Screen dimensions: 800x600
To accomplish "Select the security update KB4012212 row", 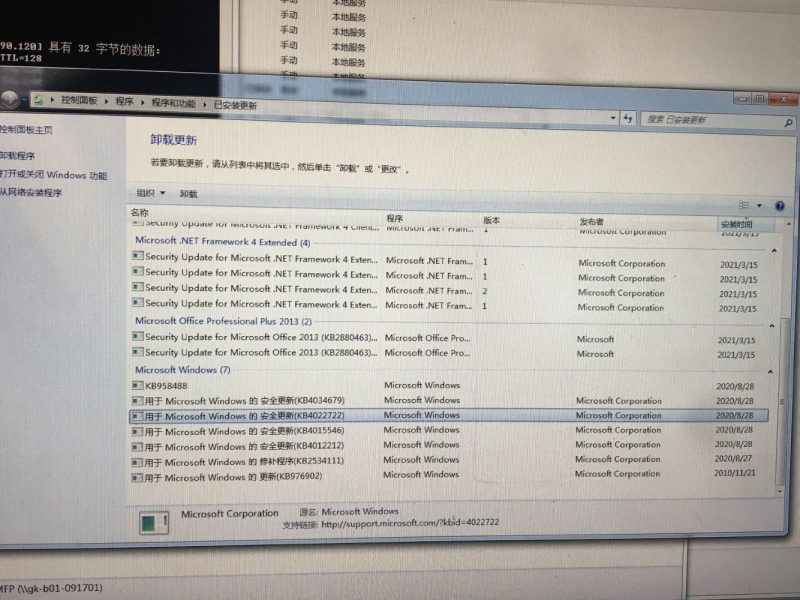I will [x=449, y=445].
